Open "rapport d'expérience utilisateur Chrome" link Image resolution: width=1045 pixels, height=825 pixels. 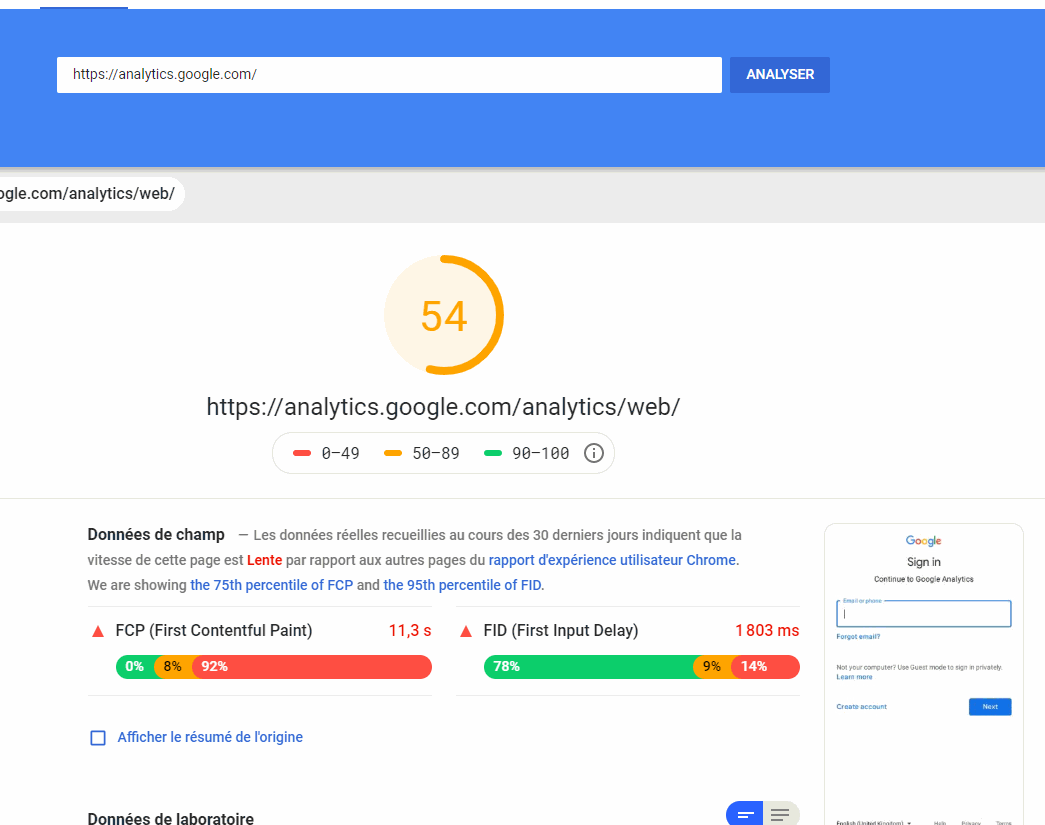click(x=611, y=560)
